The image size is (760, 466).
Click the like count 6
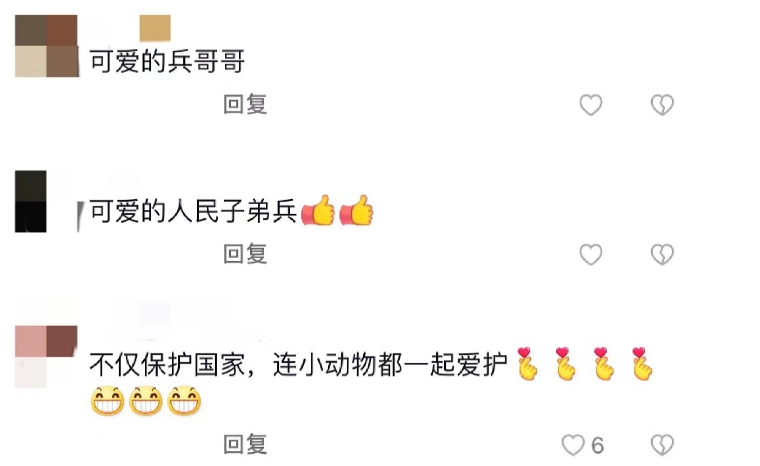597,446
